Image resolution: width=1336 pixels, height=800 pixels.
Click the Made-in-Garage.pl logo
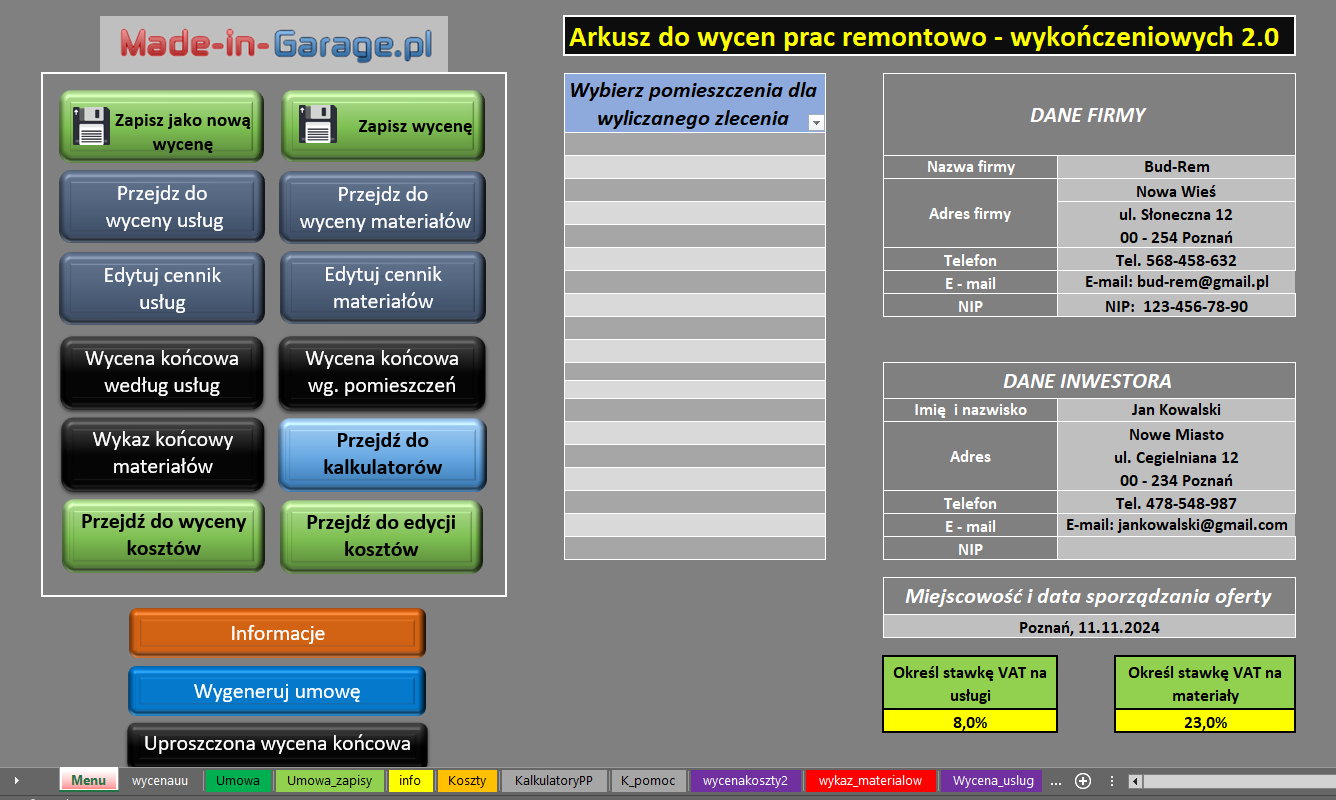pos(274,44)
